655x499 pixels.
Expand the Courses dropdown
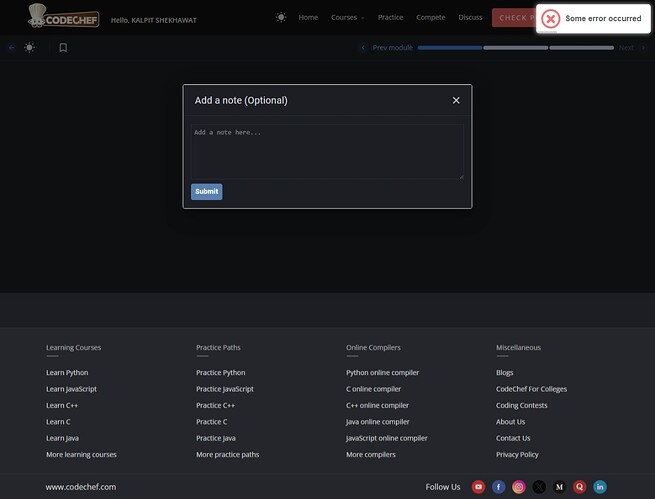click(x=348, y=18)
